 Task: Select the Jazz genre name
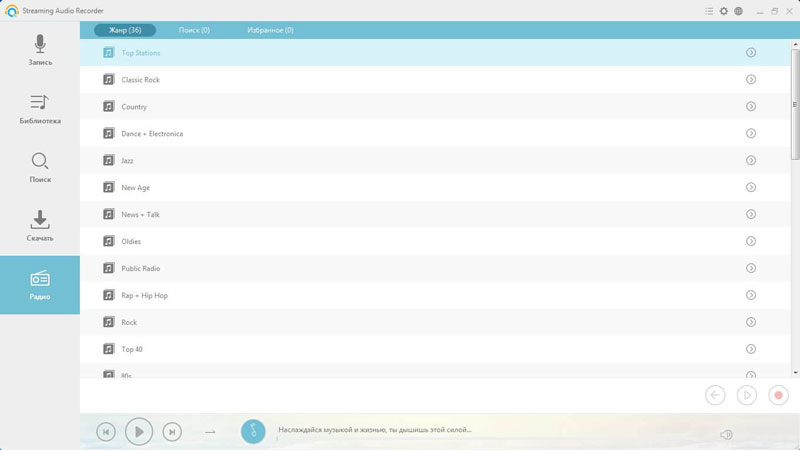(x=127, y=161)
